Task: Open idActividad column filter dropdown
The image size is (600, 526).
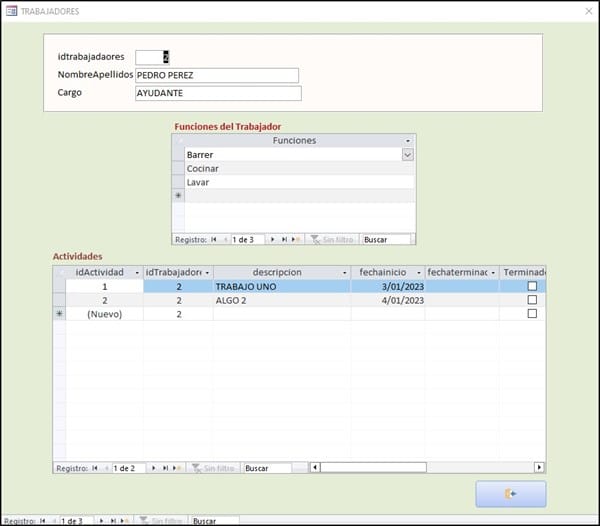Action: 137,273
